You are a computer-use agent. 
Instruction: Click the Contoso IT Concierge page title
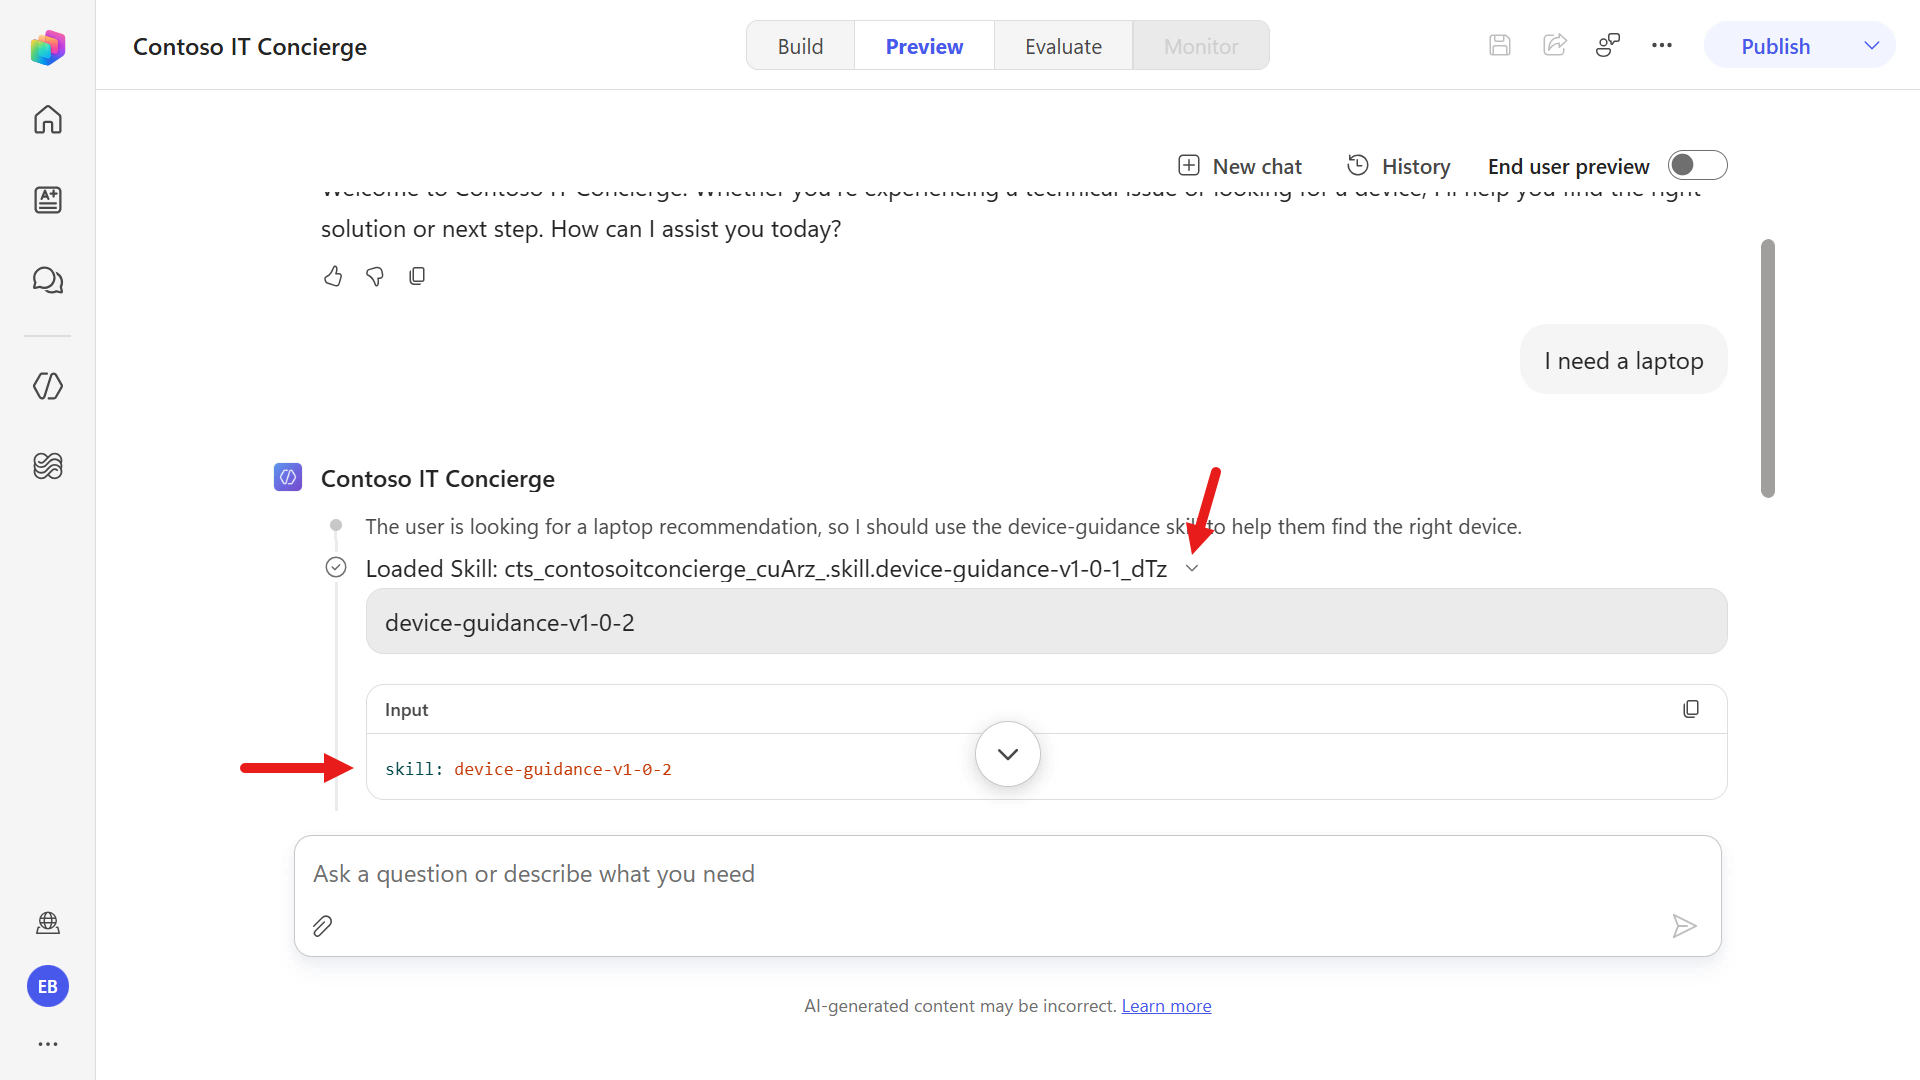pos(250,46)
